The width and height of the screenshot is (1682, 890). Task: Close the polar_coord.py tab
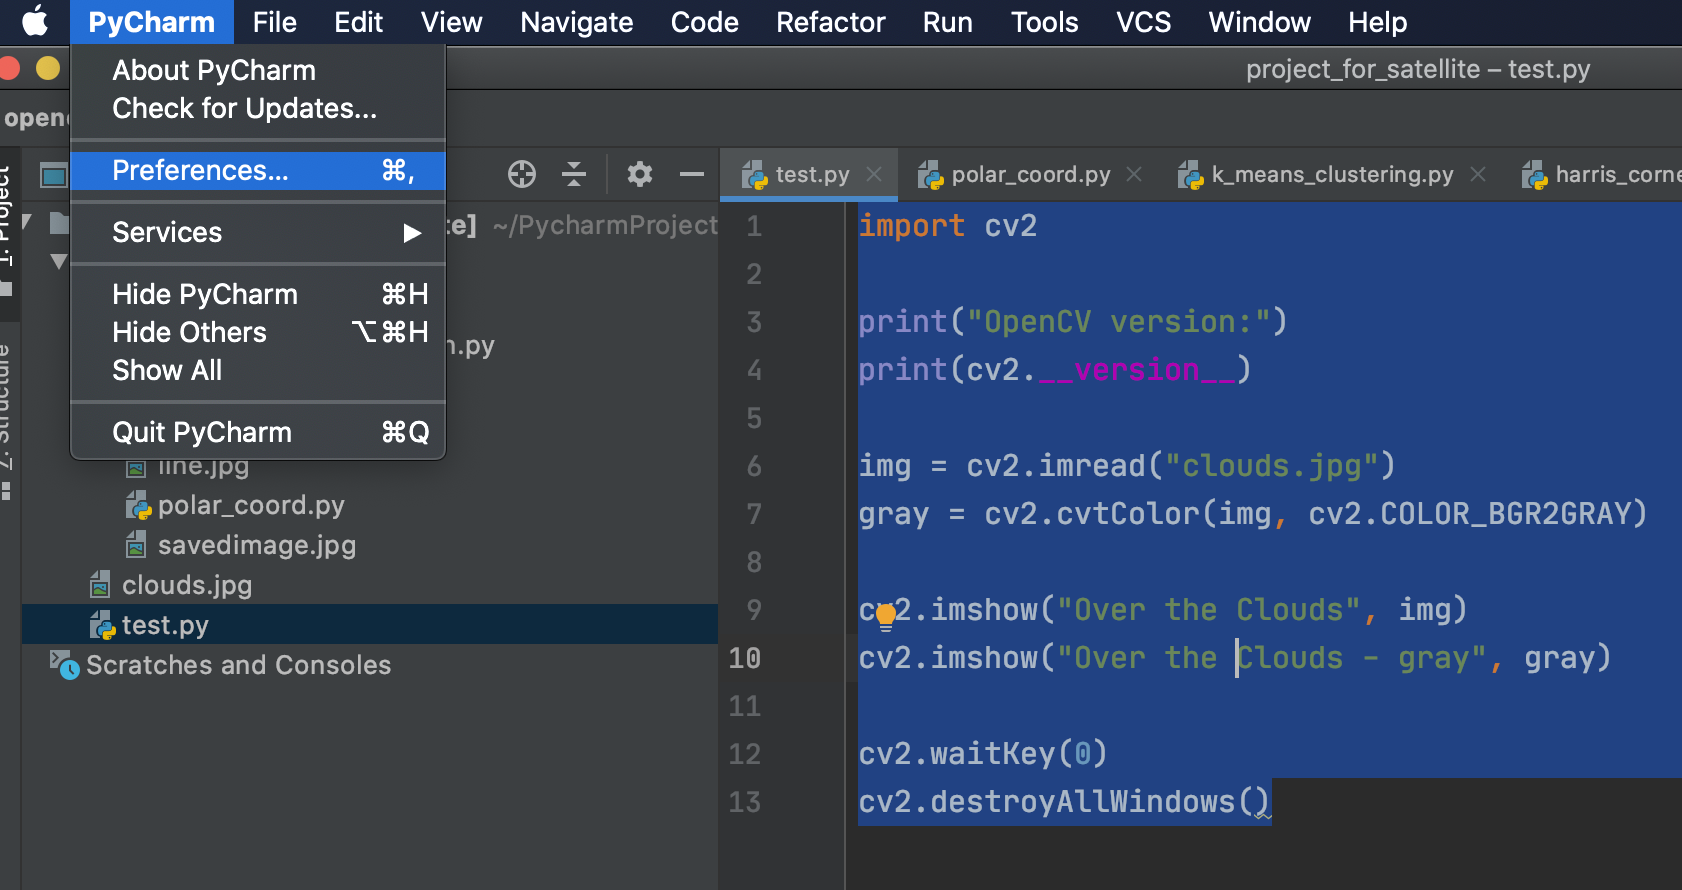point(1134,174)
